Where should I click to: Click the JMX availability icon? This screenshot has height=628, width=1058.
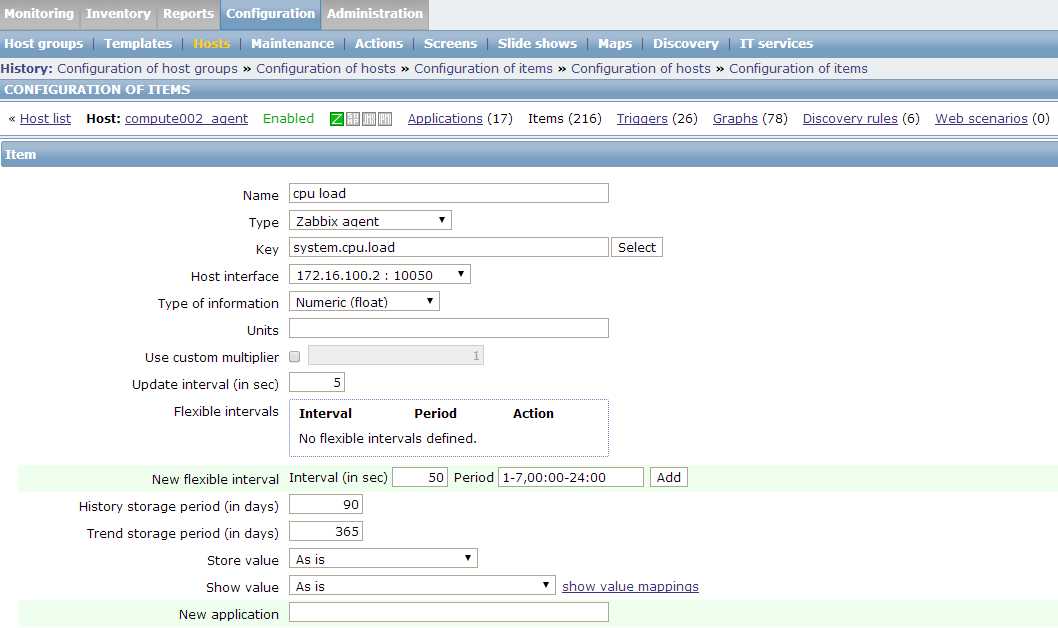click(369, 119)
